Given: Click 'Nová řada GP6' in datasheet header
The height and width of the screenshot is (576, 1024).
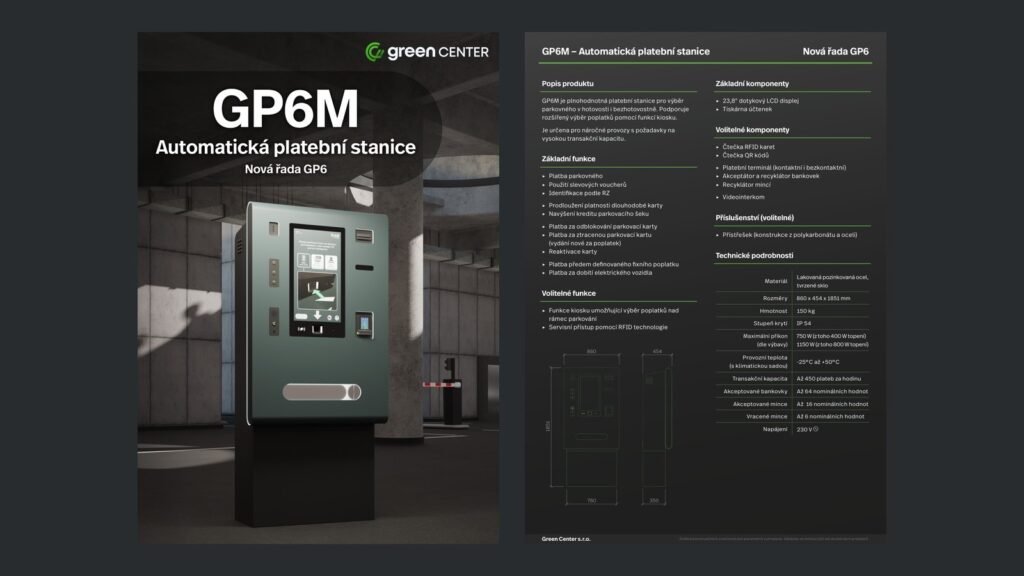Looking at the screenshot, I should click(835, 51).
